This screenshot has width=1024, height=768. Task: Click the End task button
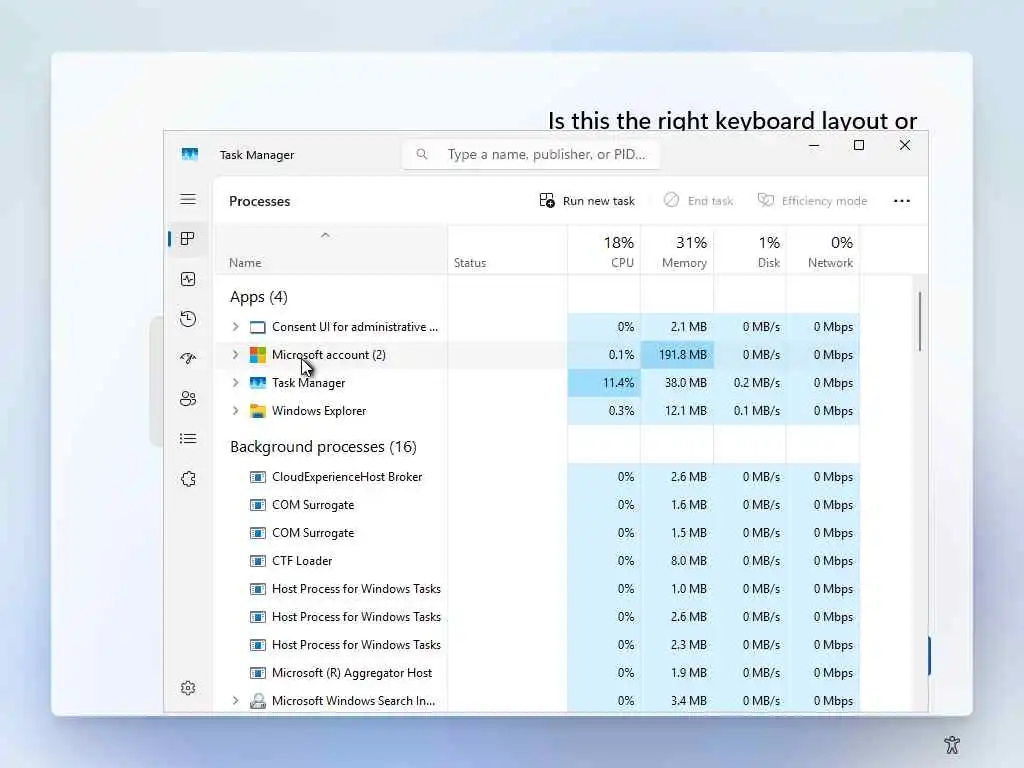(x=698, y=200)
